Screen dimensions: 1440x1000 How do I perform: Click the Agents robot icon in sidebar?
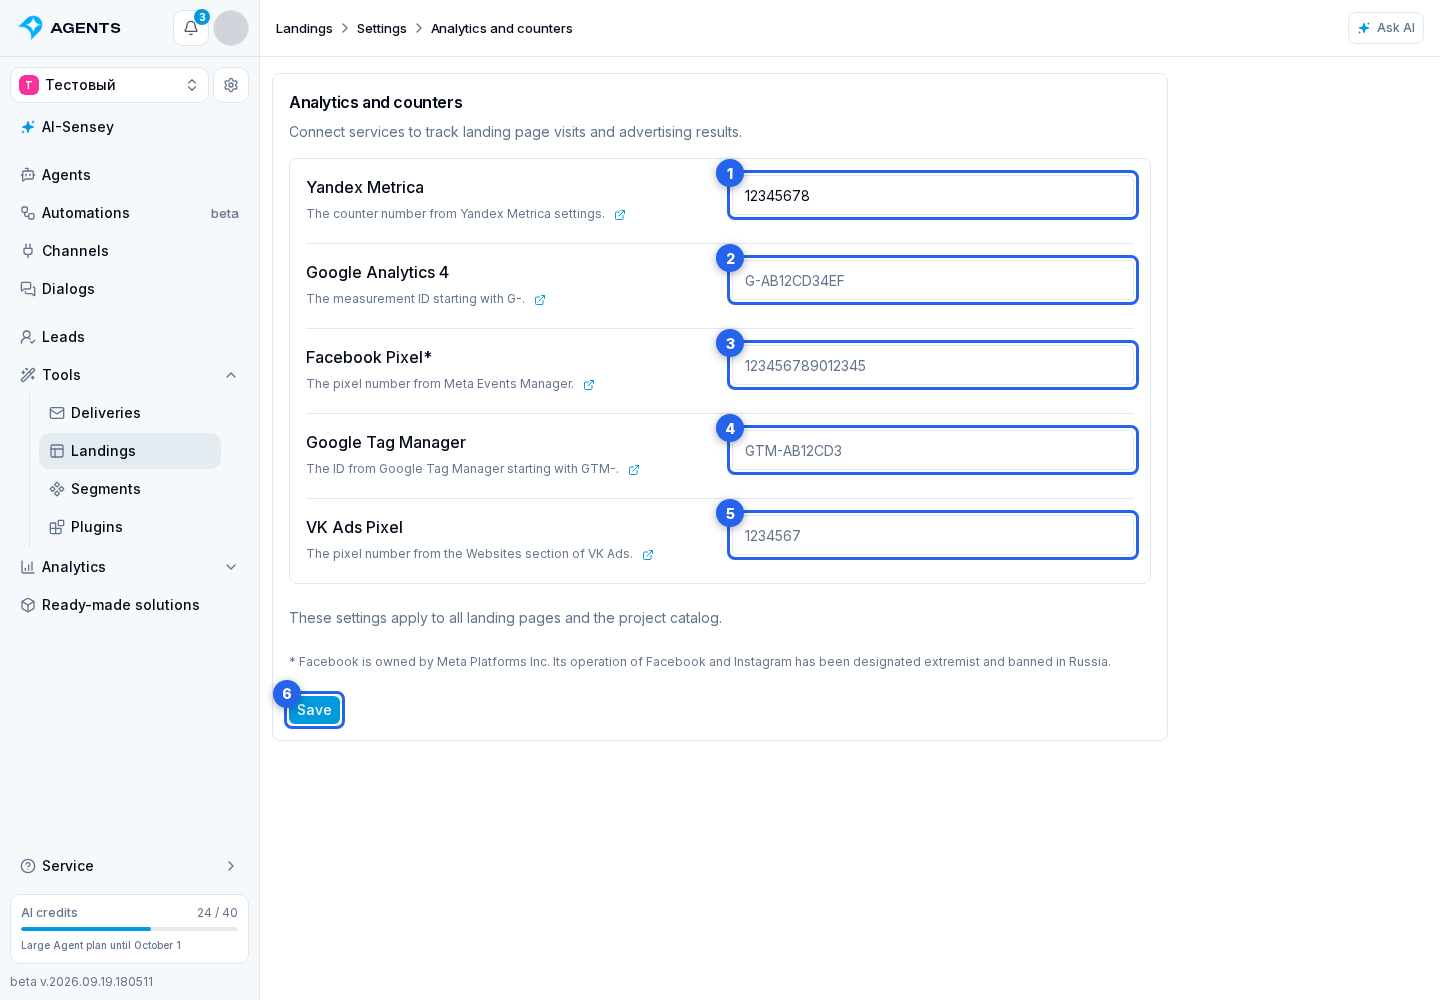28,175
